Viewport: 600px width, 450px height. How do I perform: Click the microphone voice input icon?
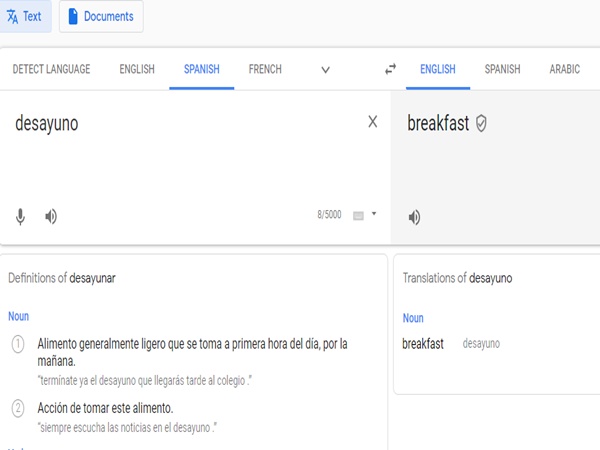coord(20,216)
